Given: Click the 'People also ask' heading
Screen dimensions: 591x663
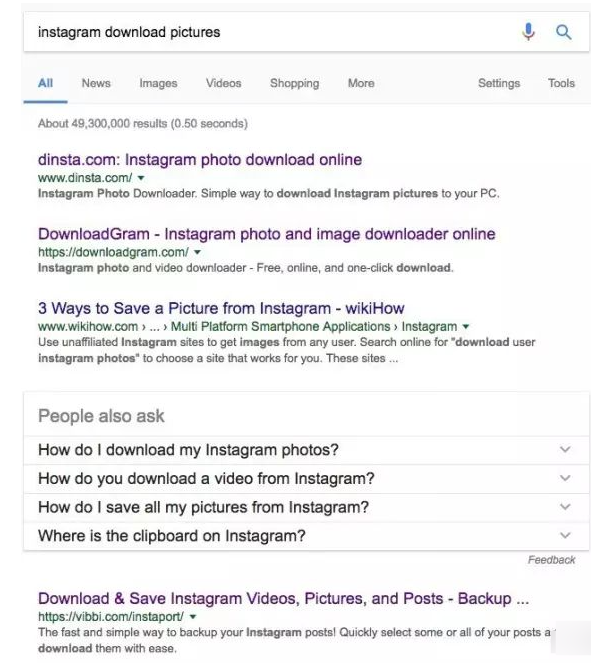Looking at the screenshot, I should click(101, 416).
